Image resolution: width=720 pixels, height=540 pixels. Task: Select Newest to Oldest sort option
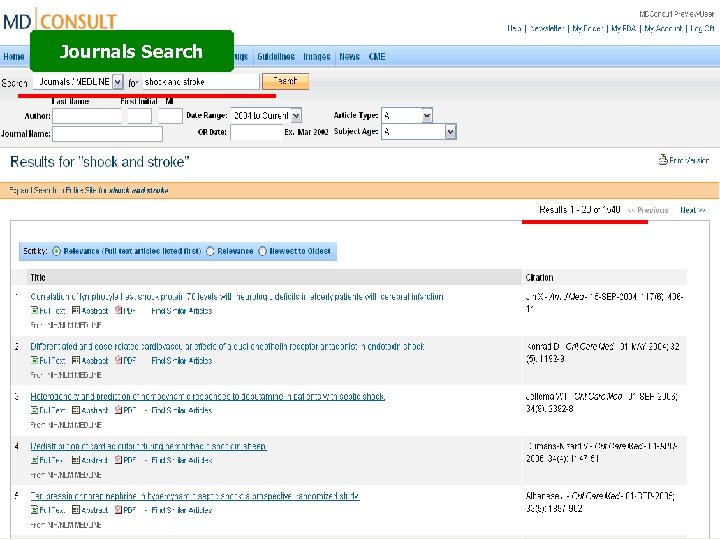pos(263,251)
